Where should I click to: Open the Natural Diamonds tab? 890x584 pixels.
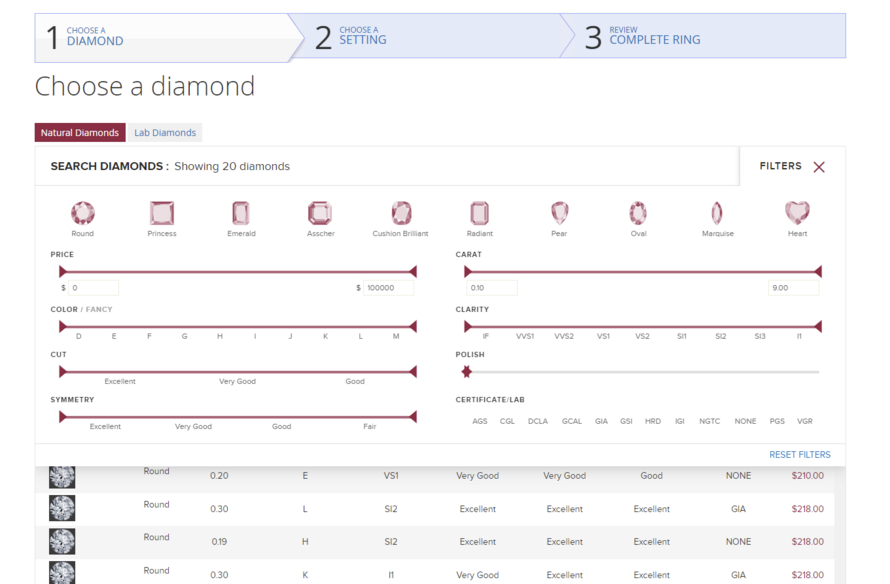click(80, 133)
